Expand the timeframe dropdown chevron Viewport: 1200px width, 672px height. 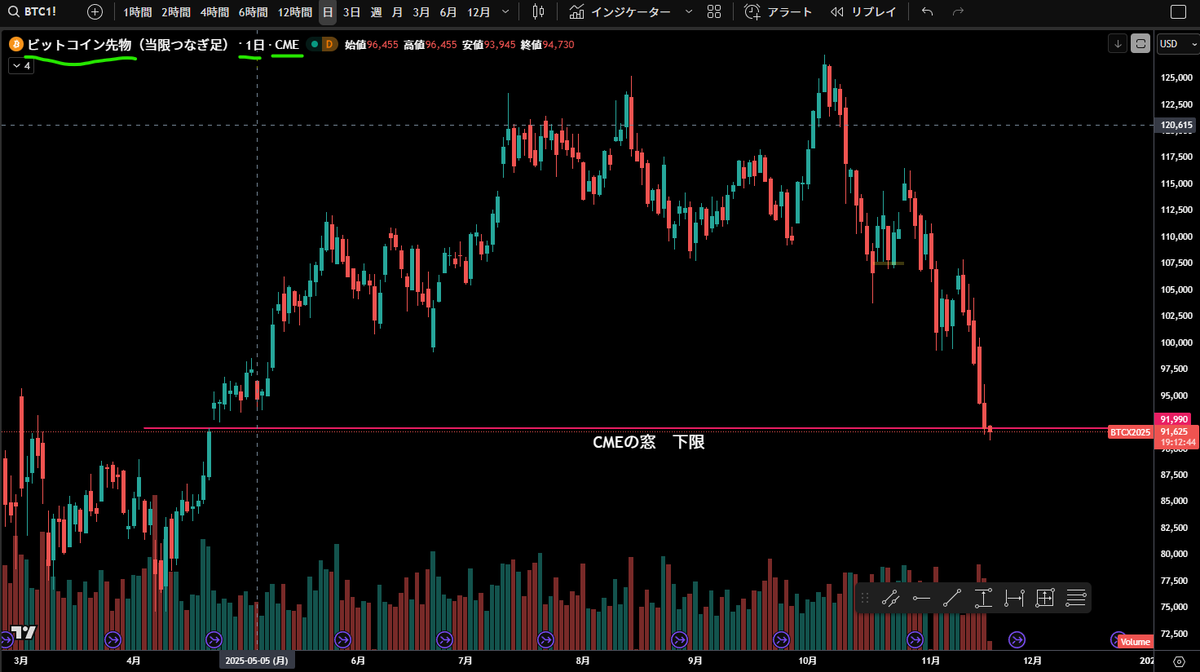tap(505, 12)
